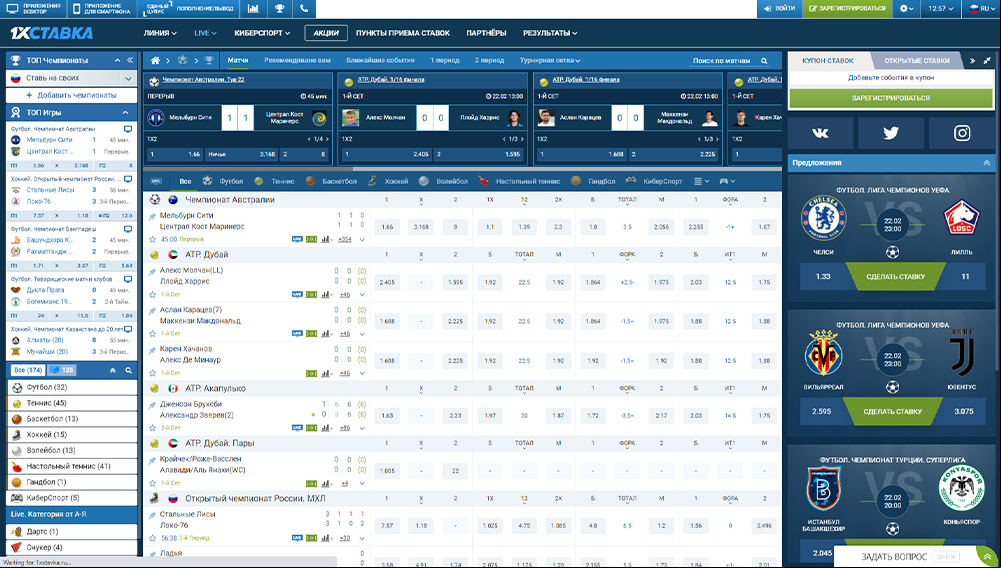
Task: Open settings gear in top right
Action: pyautogui.click(x=906, y=8)
